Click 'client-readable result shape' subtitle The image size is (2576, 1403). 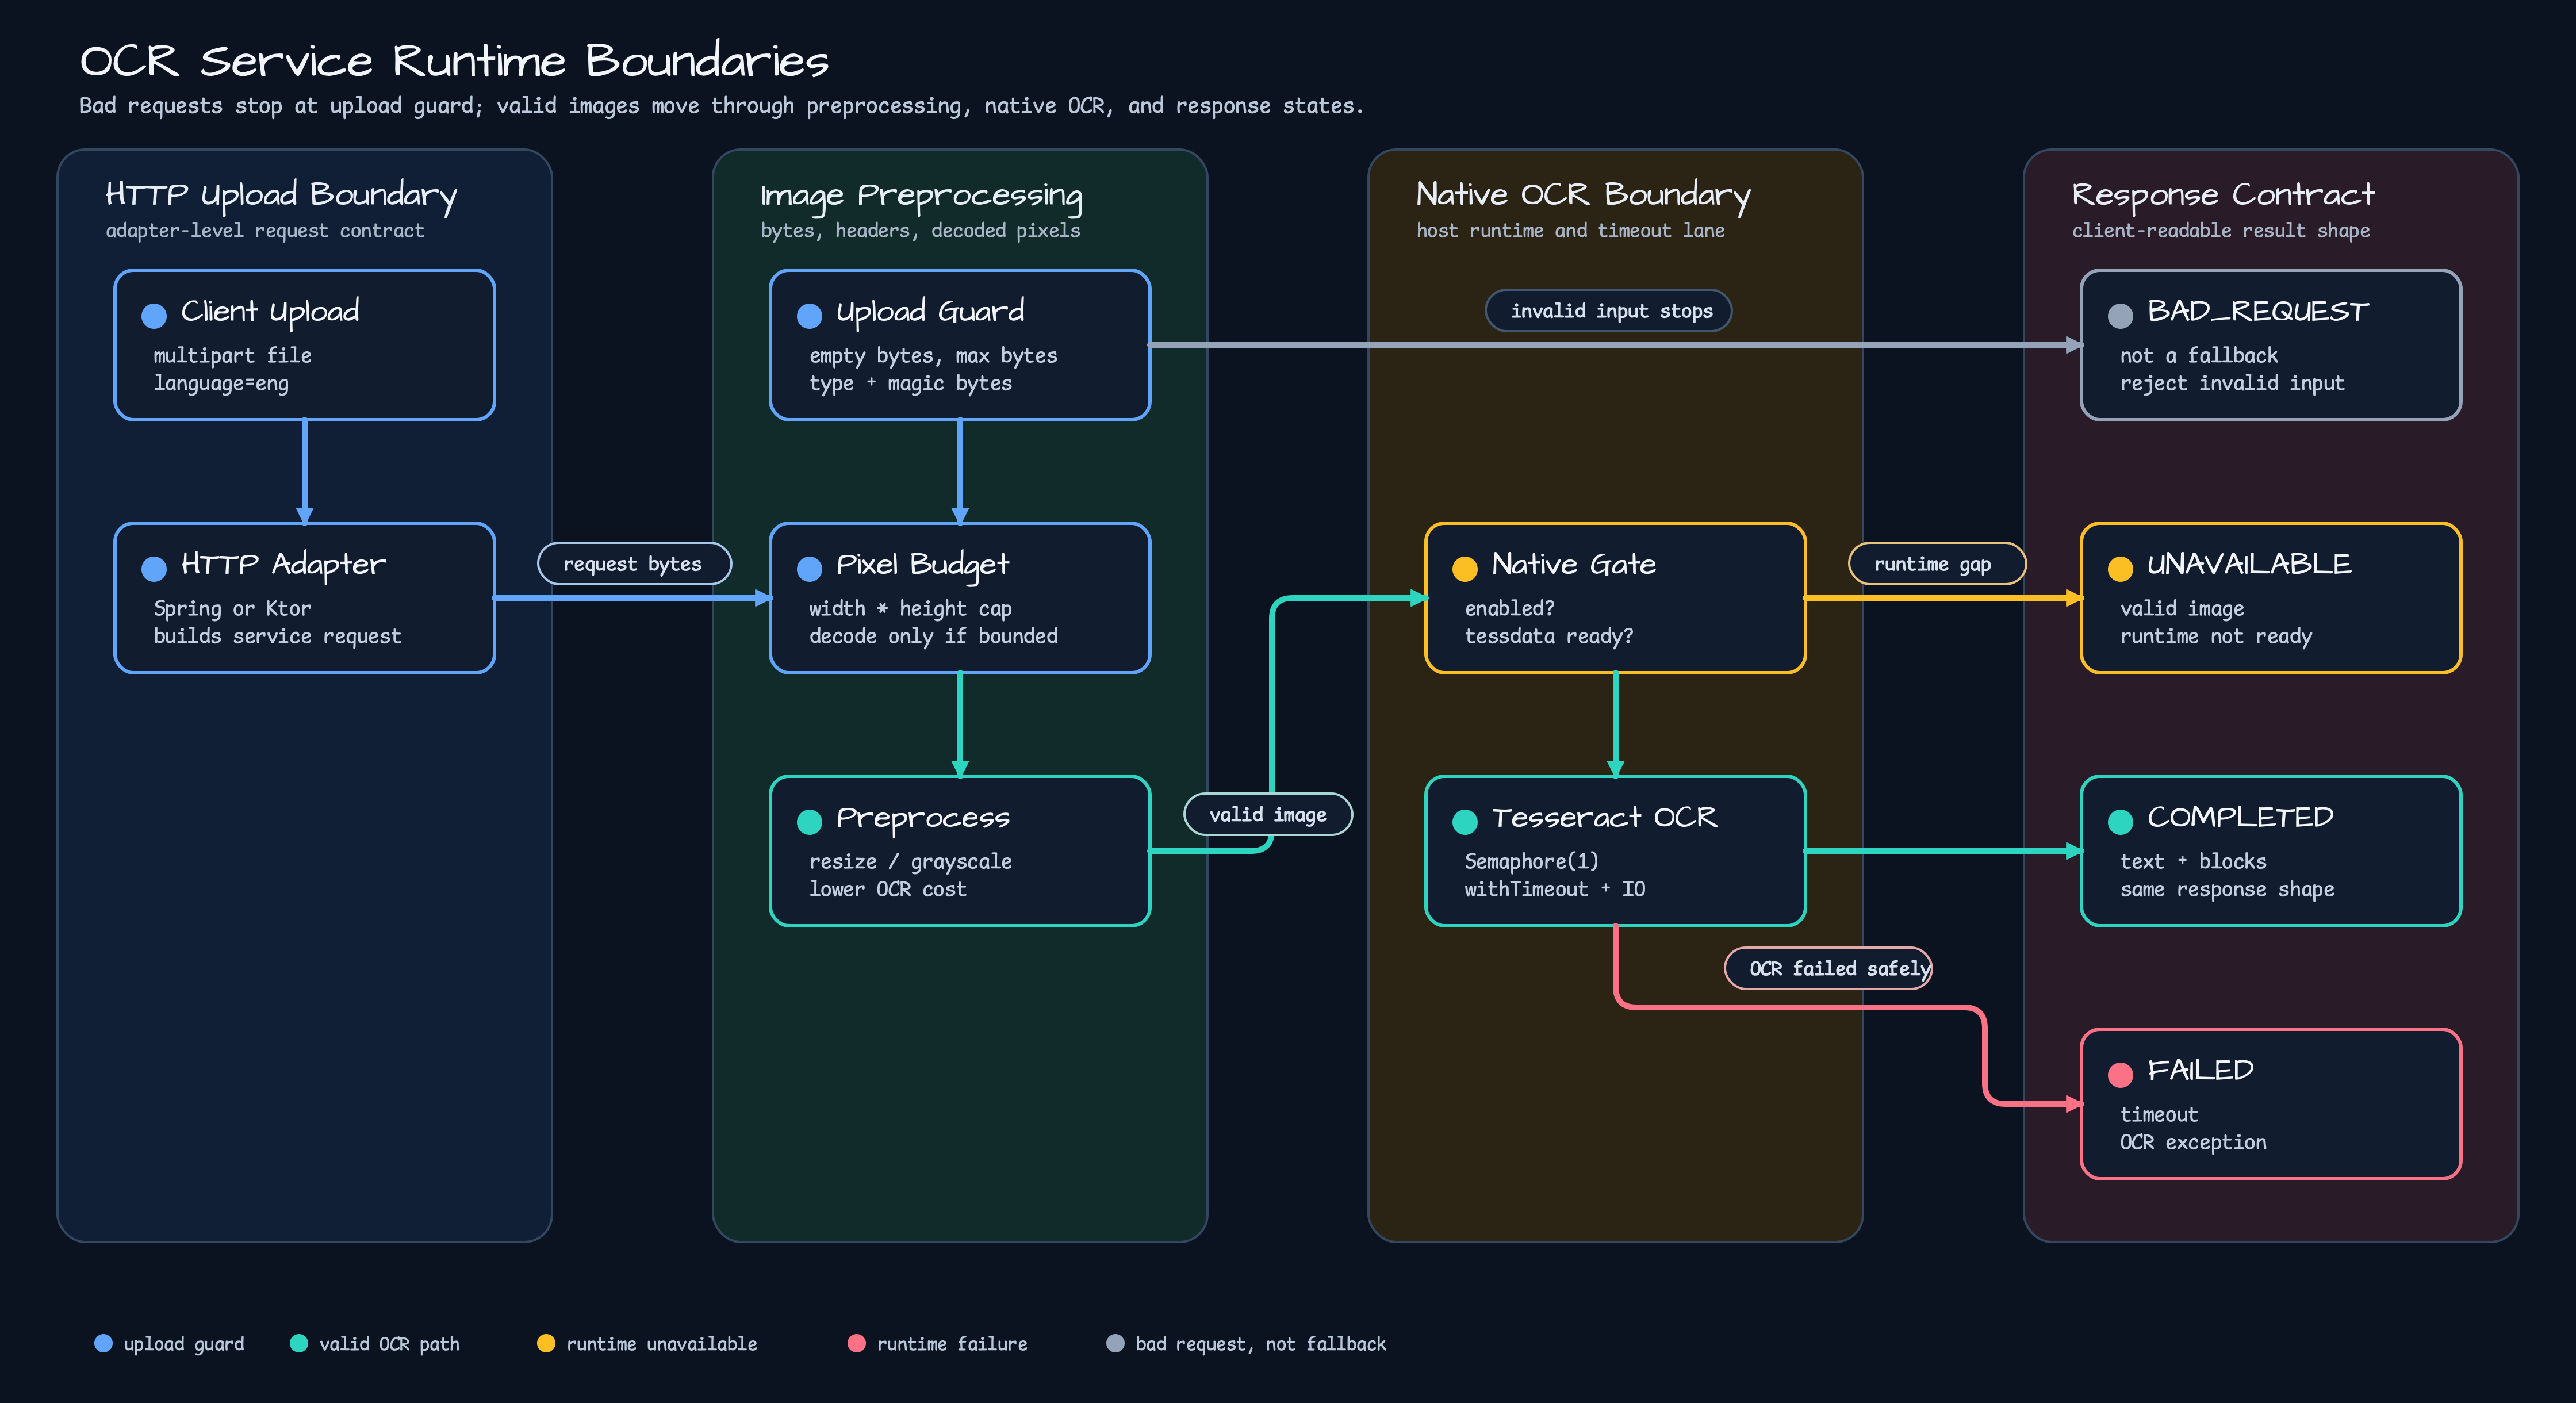[x=2220, y=231]
